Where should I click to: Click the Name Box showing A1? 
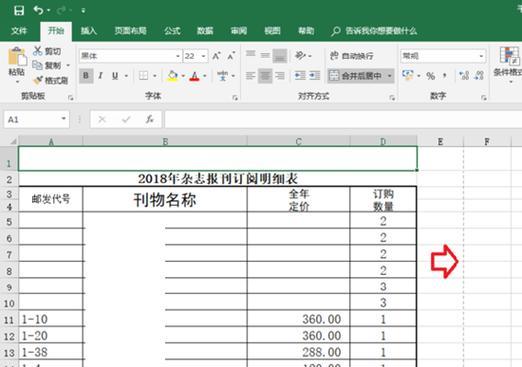coord(37,119)
